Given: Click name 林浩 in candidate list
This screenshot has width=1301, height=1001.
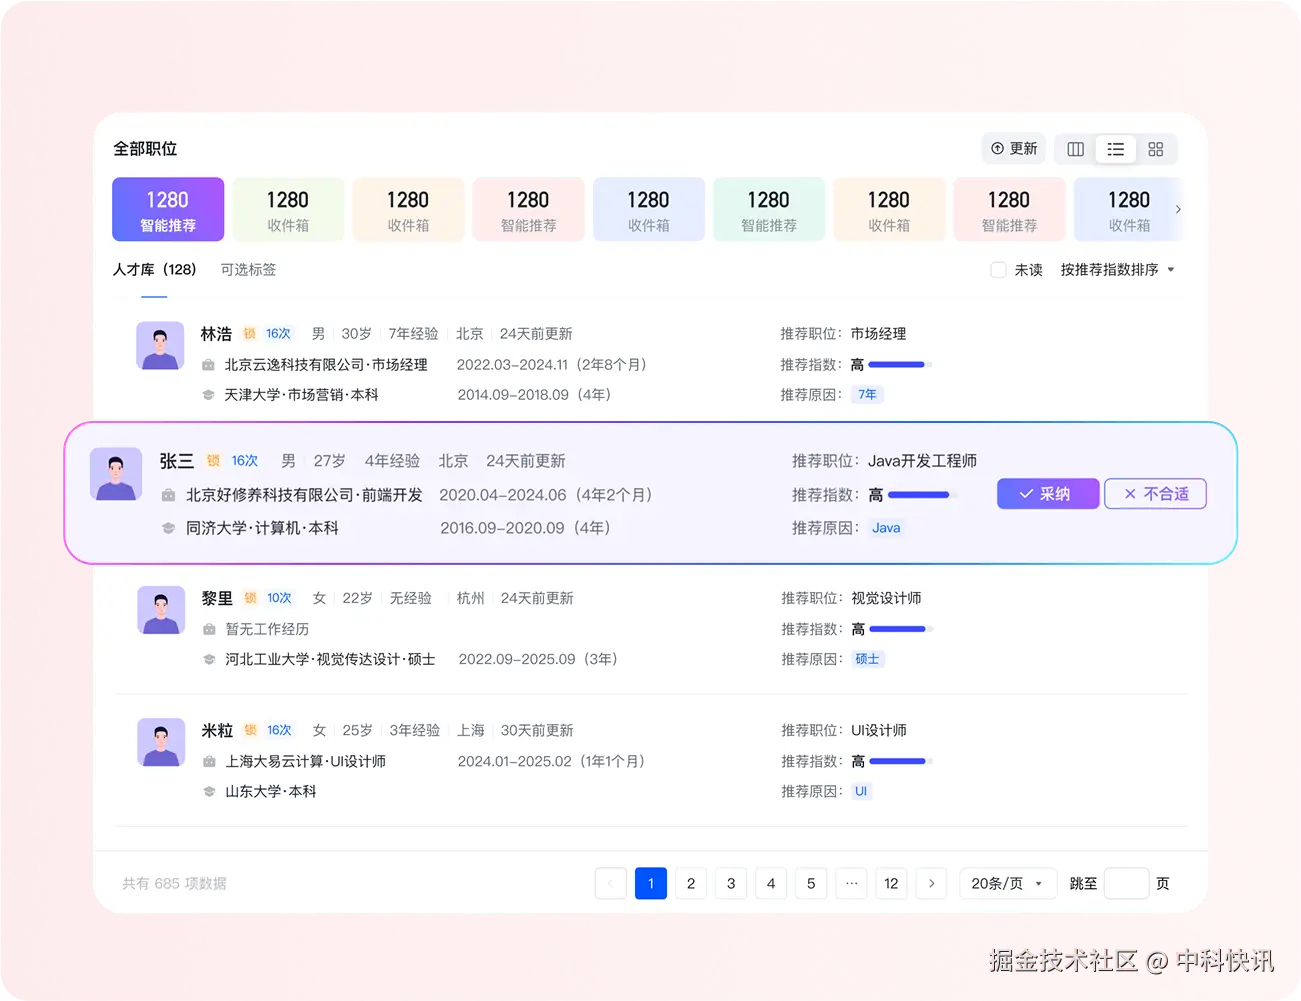Looking at the screenshot, I should pos(216,334).
